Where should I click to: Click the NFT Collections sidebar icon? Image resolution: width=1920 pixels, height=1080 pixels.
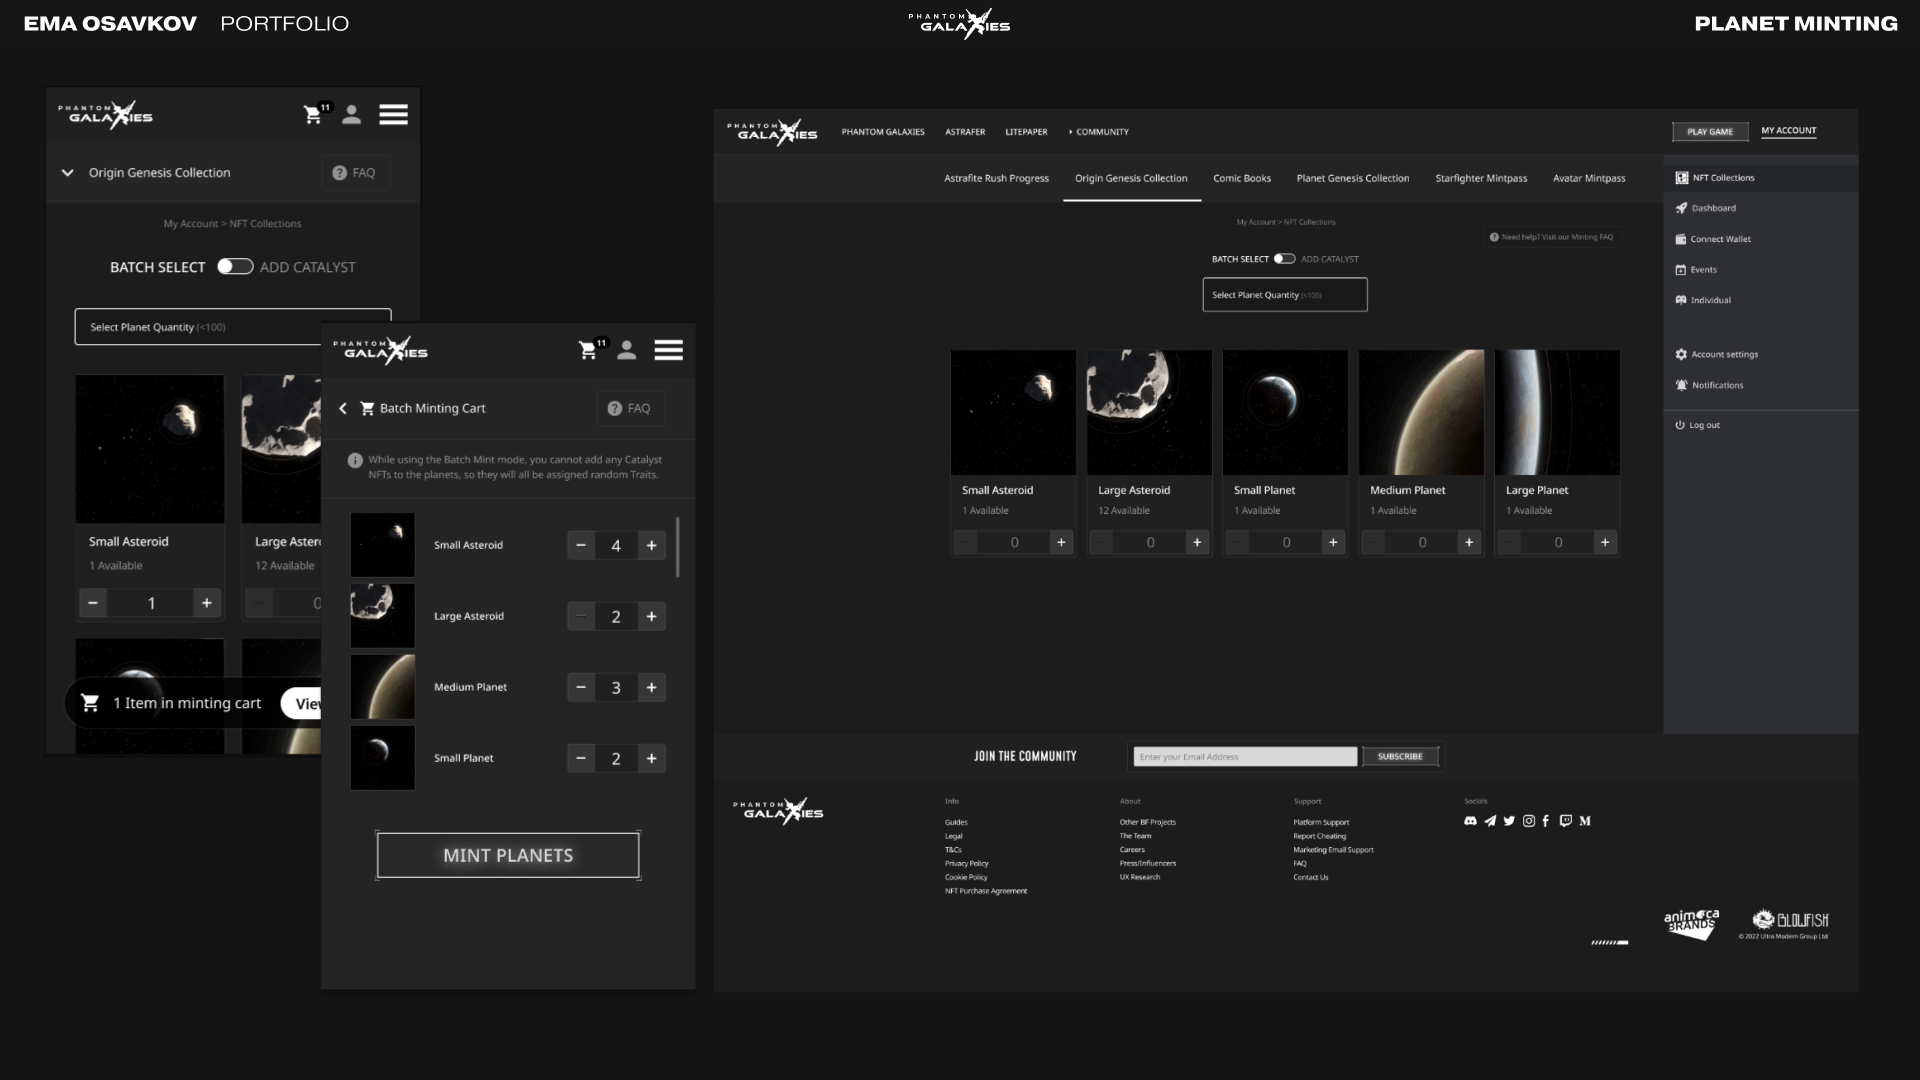pos(1682,178)
